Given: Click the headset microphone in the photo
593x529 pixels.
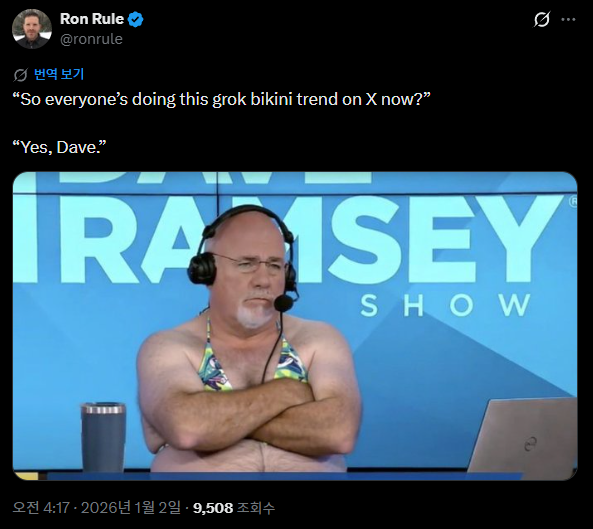Looking at the screenshot, I should click(x=284, y=303).
